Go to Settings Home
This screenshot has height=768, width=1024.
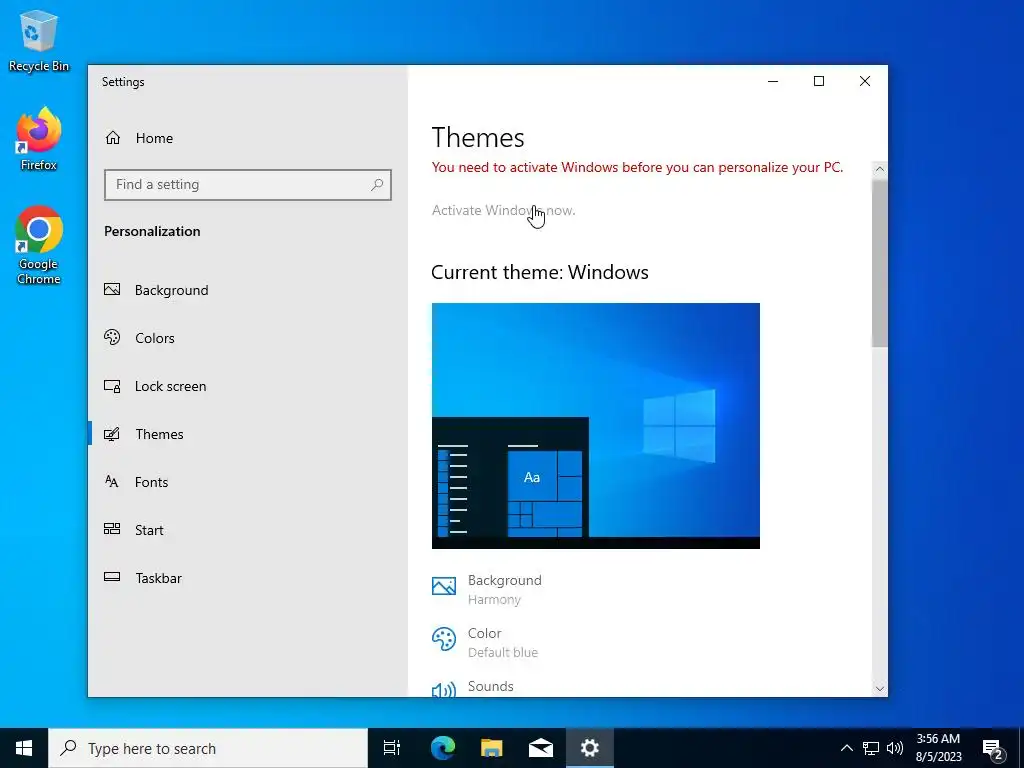pos(248,138)
